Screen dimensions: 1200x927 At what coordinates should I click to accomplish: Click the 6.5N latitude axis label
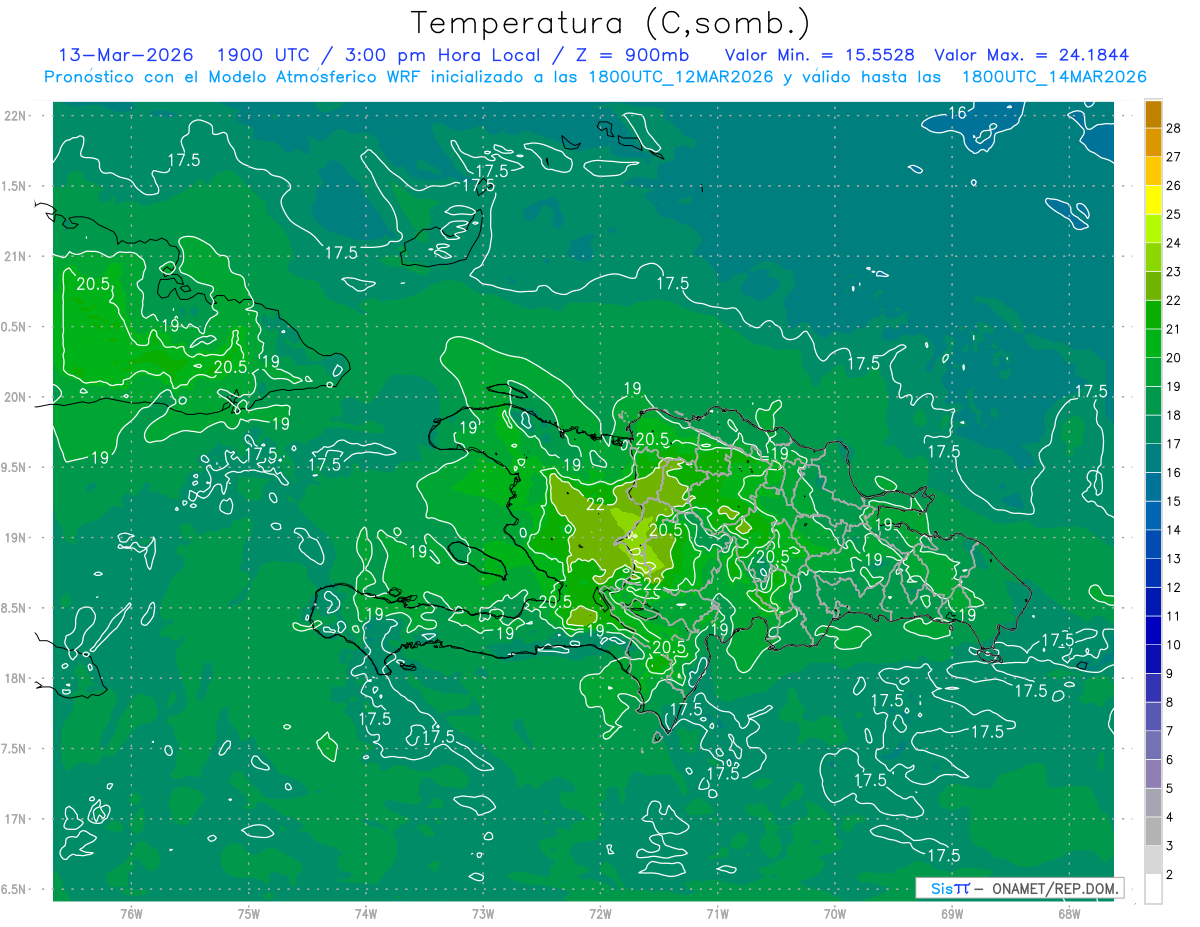tap(15, 889)
